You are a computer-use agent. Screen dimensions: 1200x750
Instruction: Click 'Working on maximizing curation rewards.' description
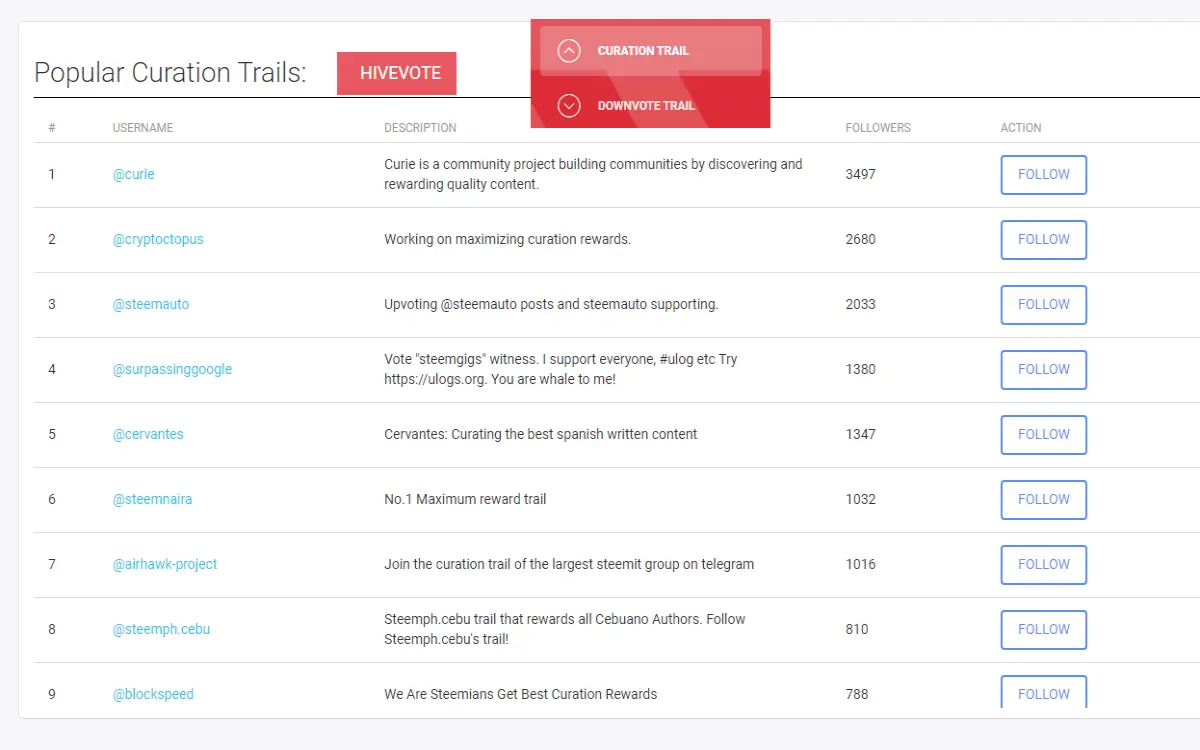pos(508,239)
